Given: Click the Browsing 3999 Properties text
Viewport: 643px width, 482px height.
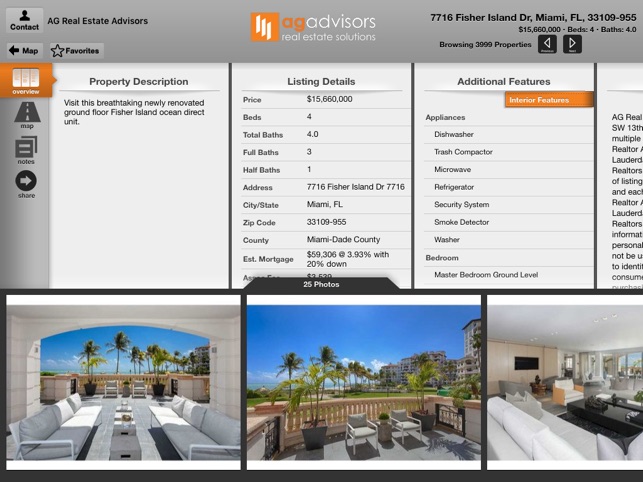Looking at the screenshot, I should click(485, 44).
